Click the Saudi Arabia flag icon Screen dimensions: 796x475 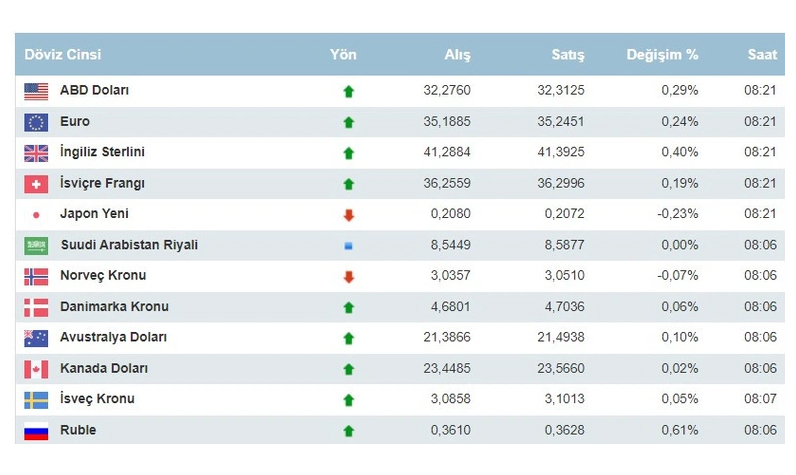[36, 246]
